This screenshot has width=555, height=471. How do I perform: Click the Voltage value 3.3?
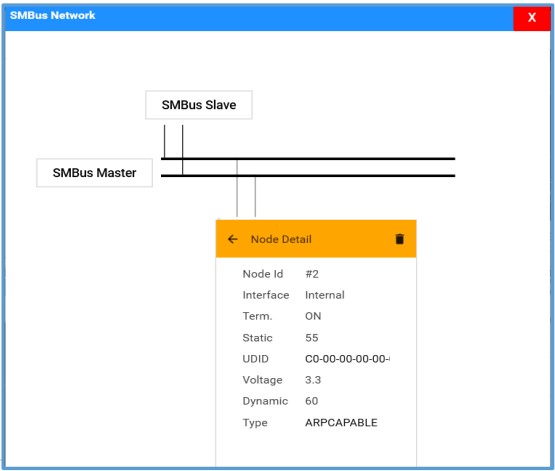tap(313, 380)
